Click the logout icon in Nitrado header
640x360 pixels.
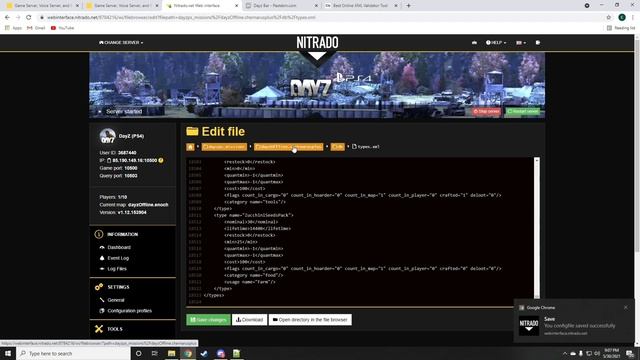pos(538,42)
